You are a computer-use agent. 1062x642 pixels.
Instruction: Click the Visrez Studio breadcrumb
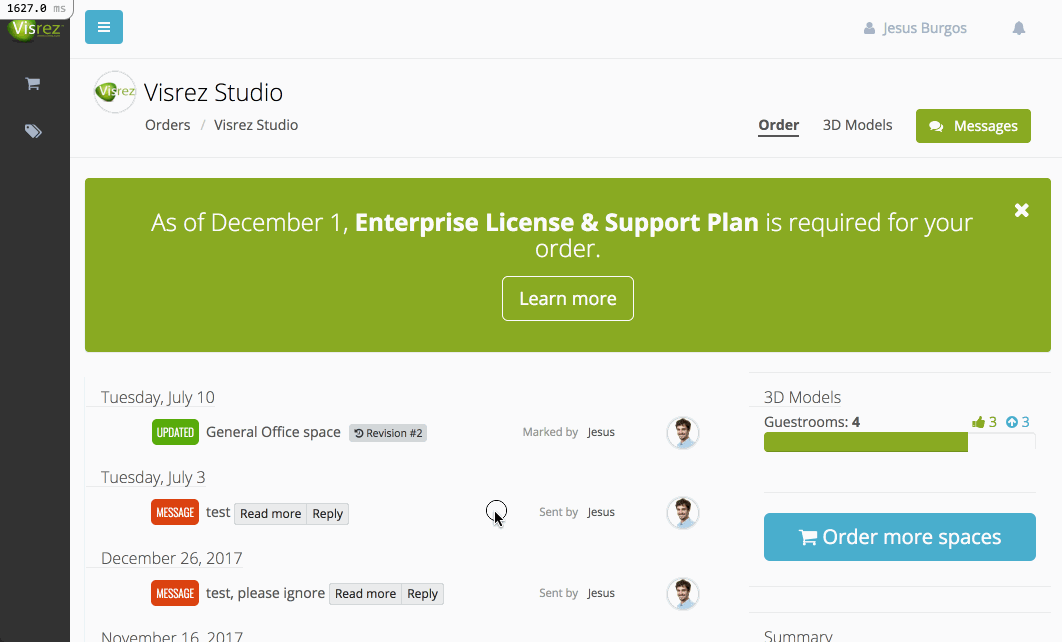[x=256, y=125]
